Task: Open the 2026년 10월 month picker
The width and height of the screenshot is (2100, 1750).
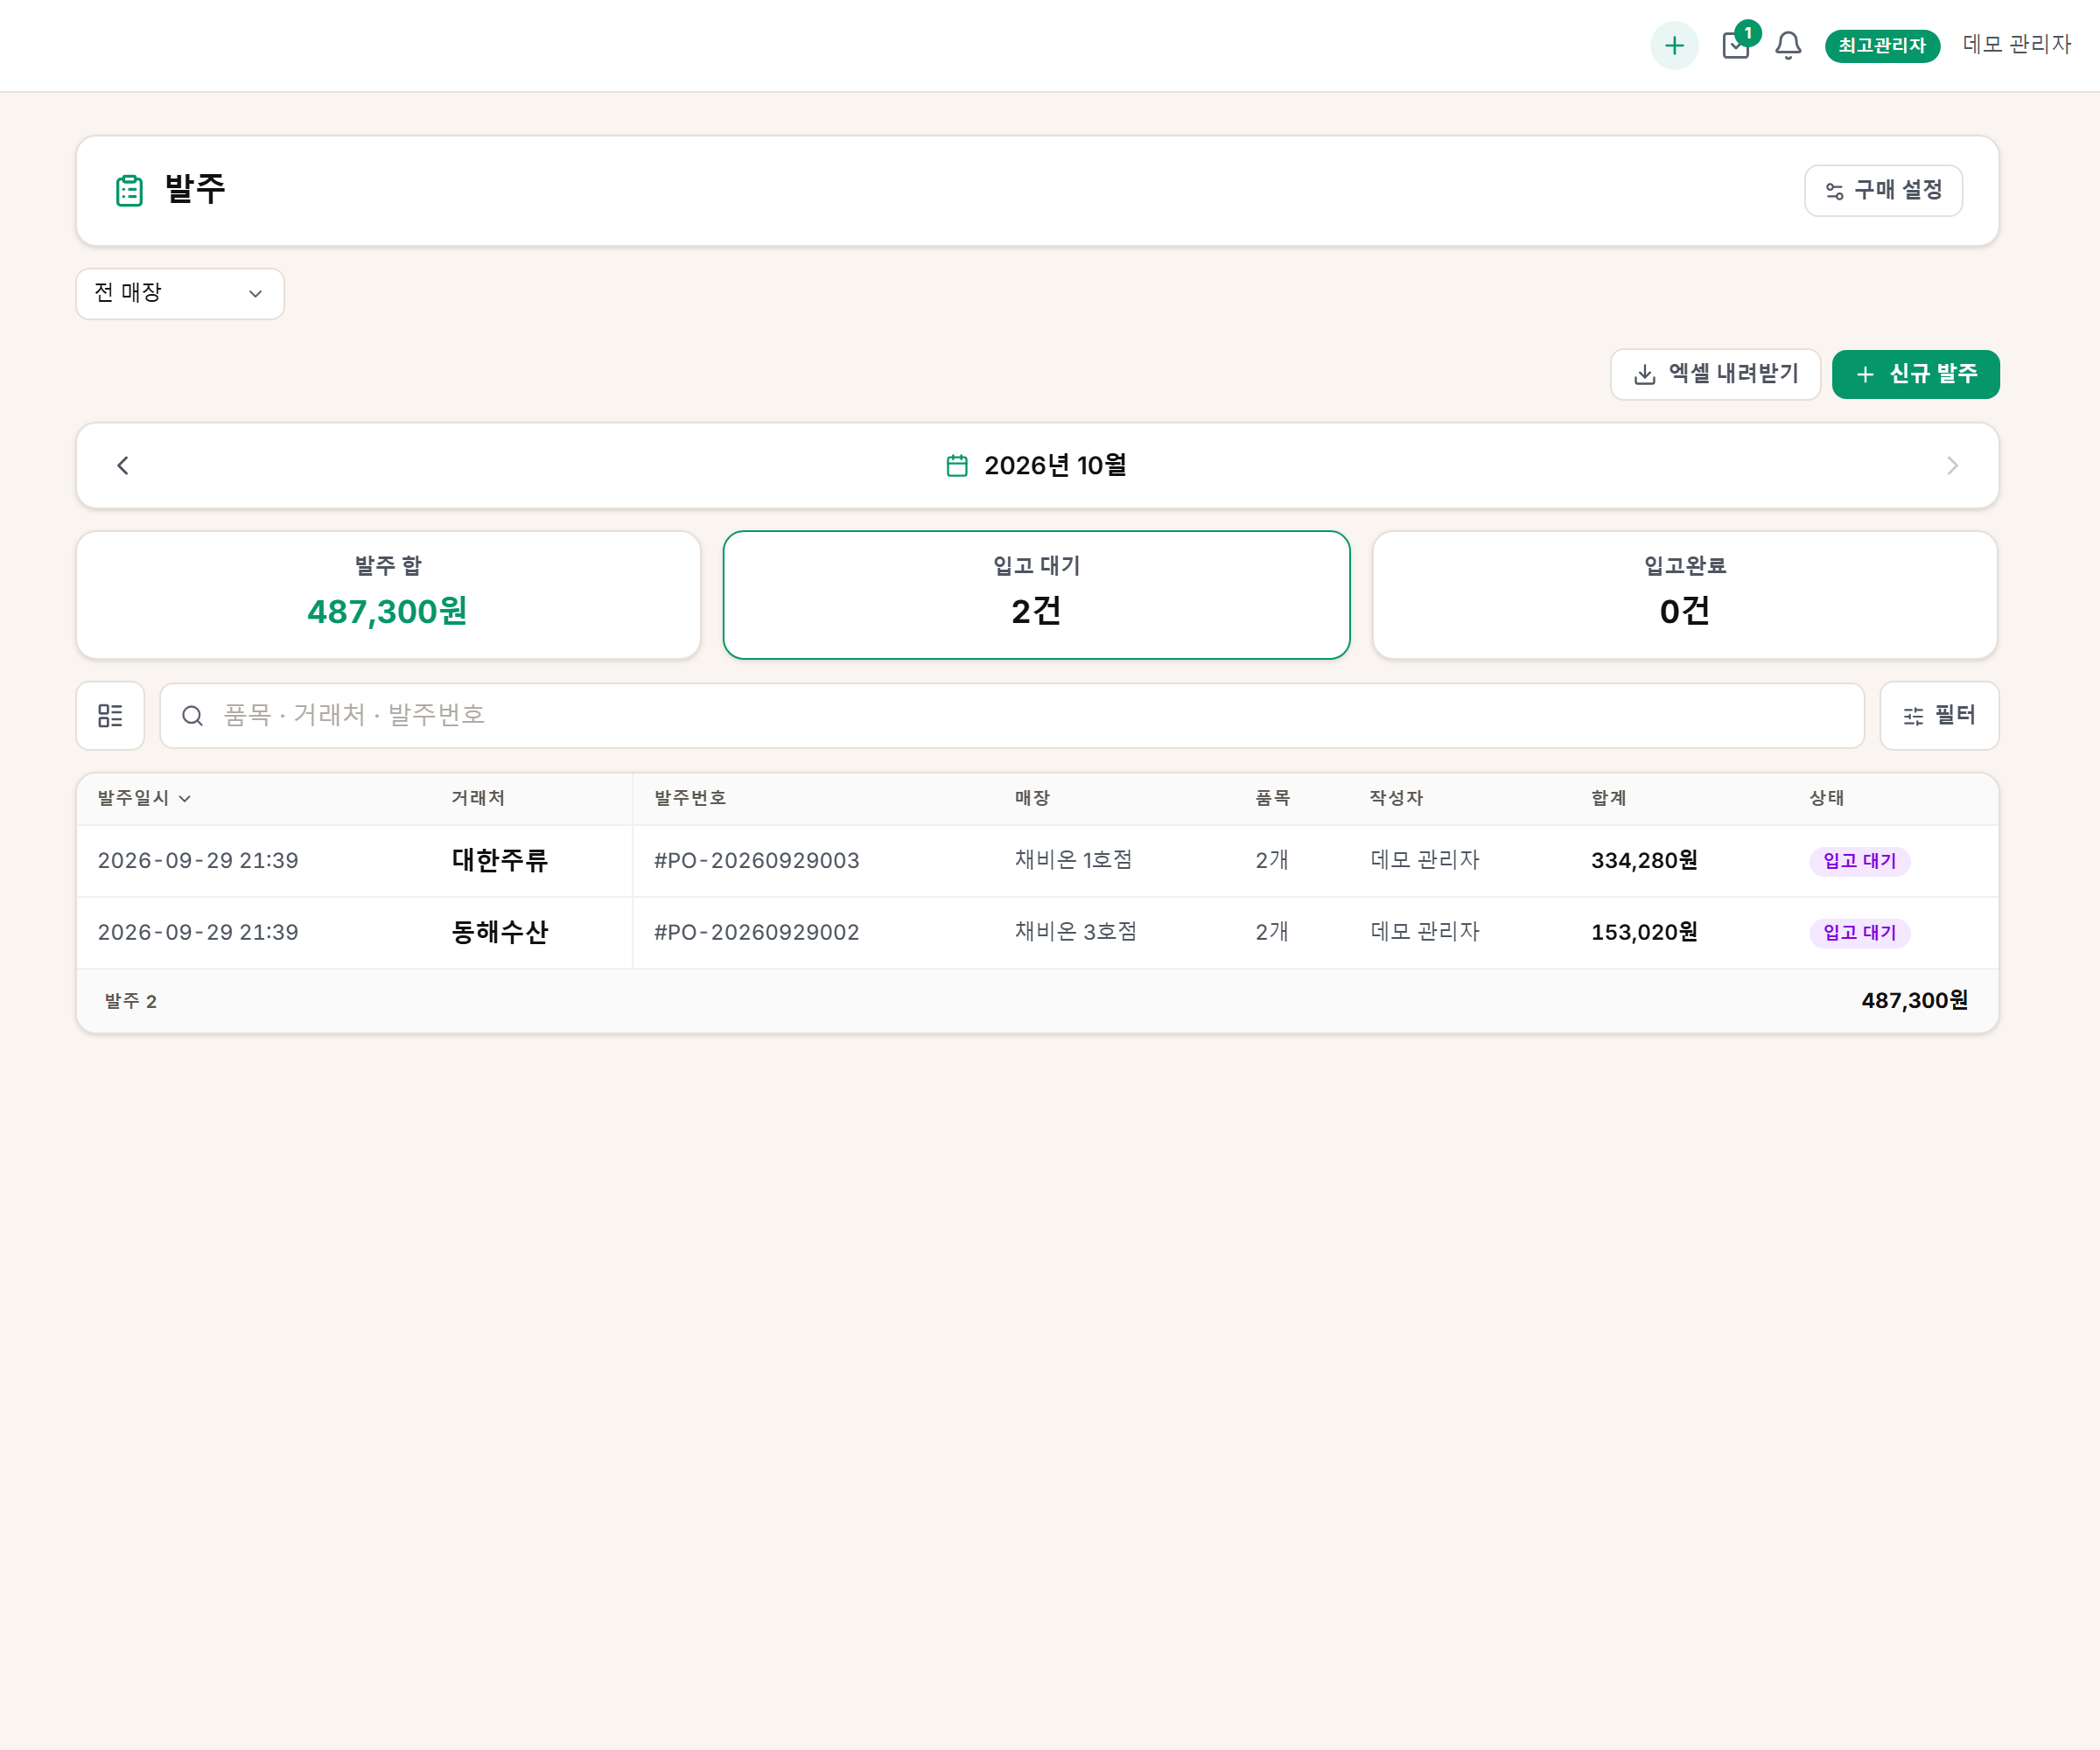Action: coord(1037,465)
